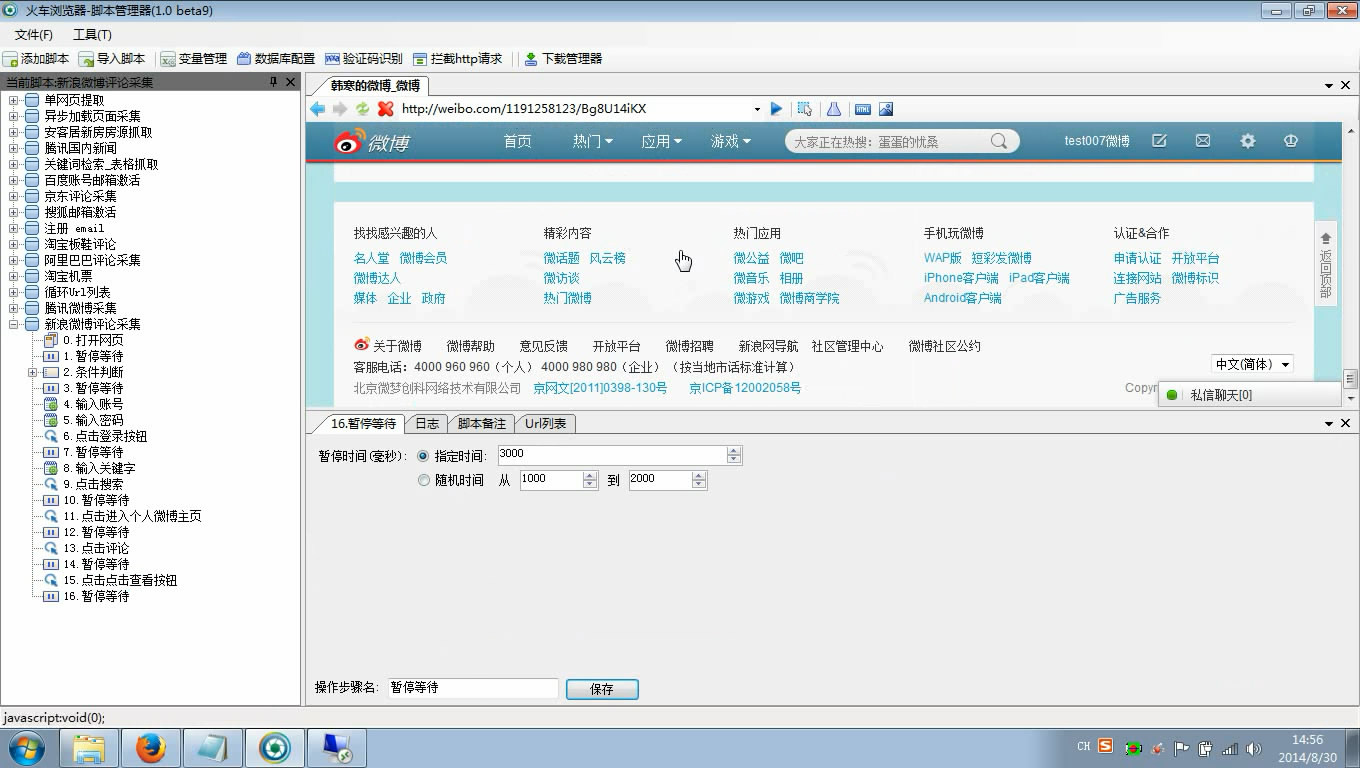Open the 风云榜 link
Screen dimensions: 1360x768
(607, 258)
